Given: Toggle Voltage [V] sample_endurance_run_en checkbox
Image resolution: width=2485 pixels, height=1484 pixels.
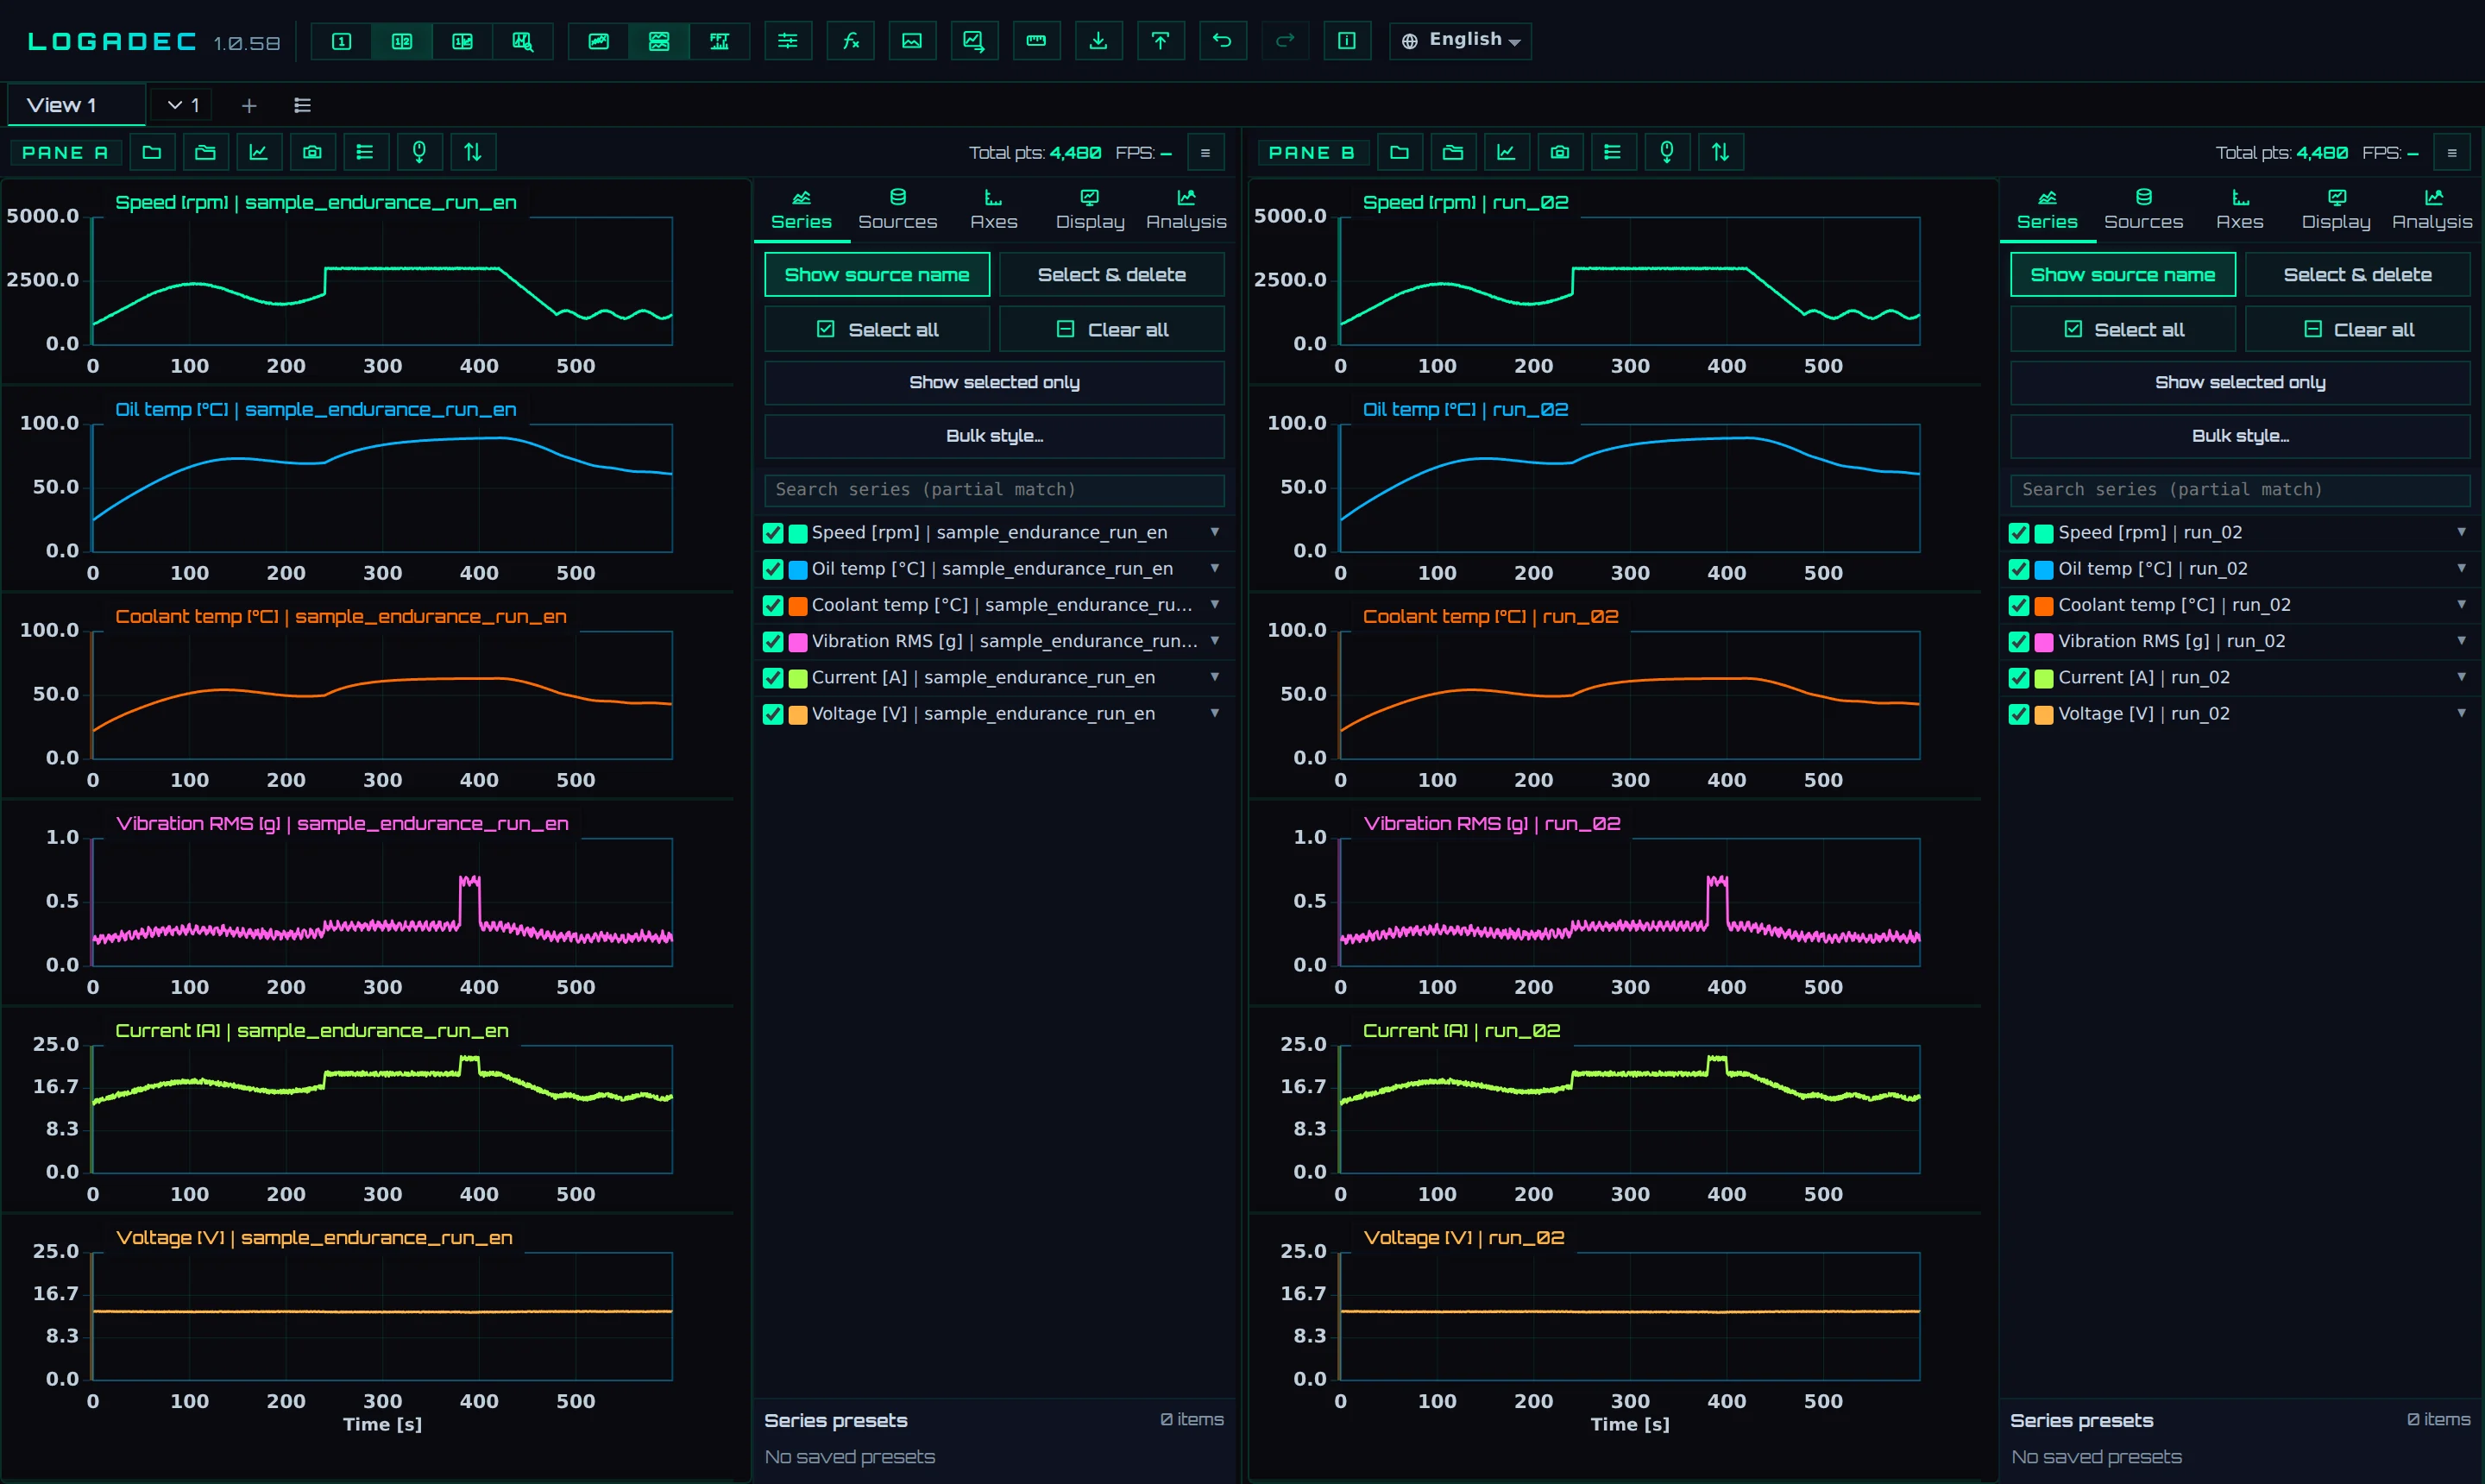Looking at the screenshot, I should (773, 714).
